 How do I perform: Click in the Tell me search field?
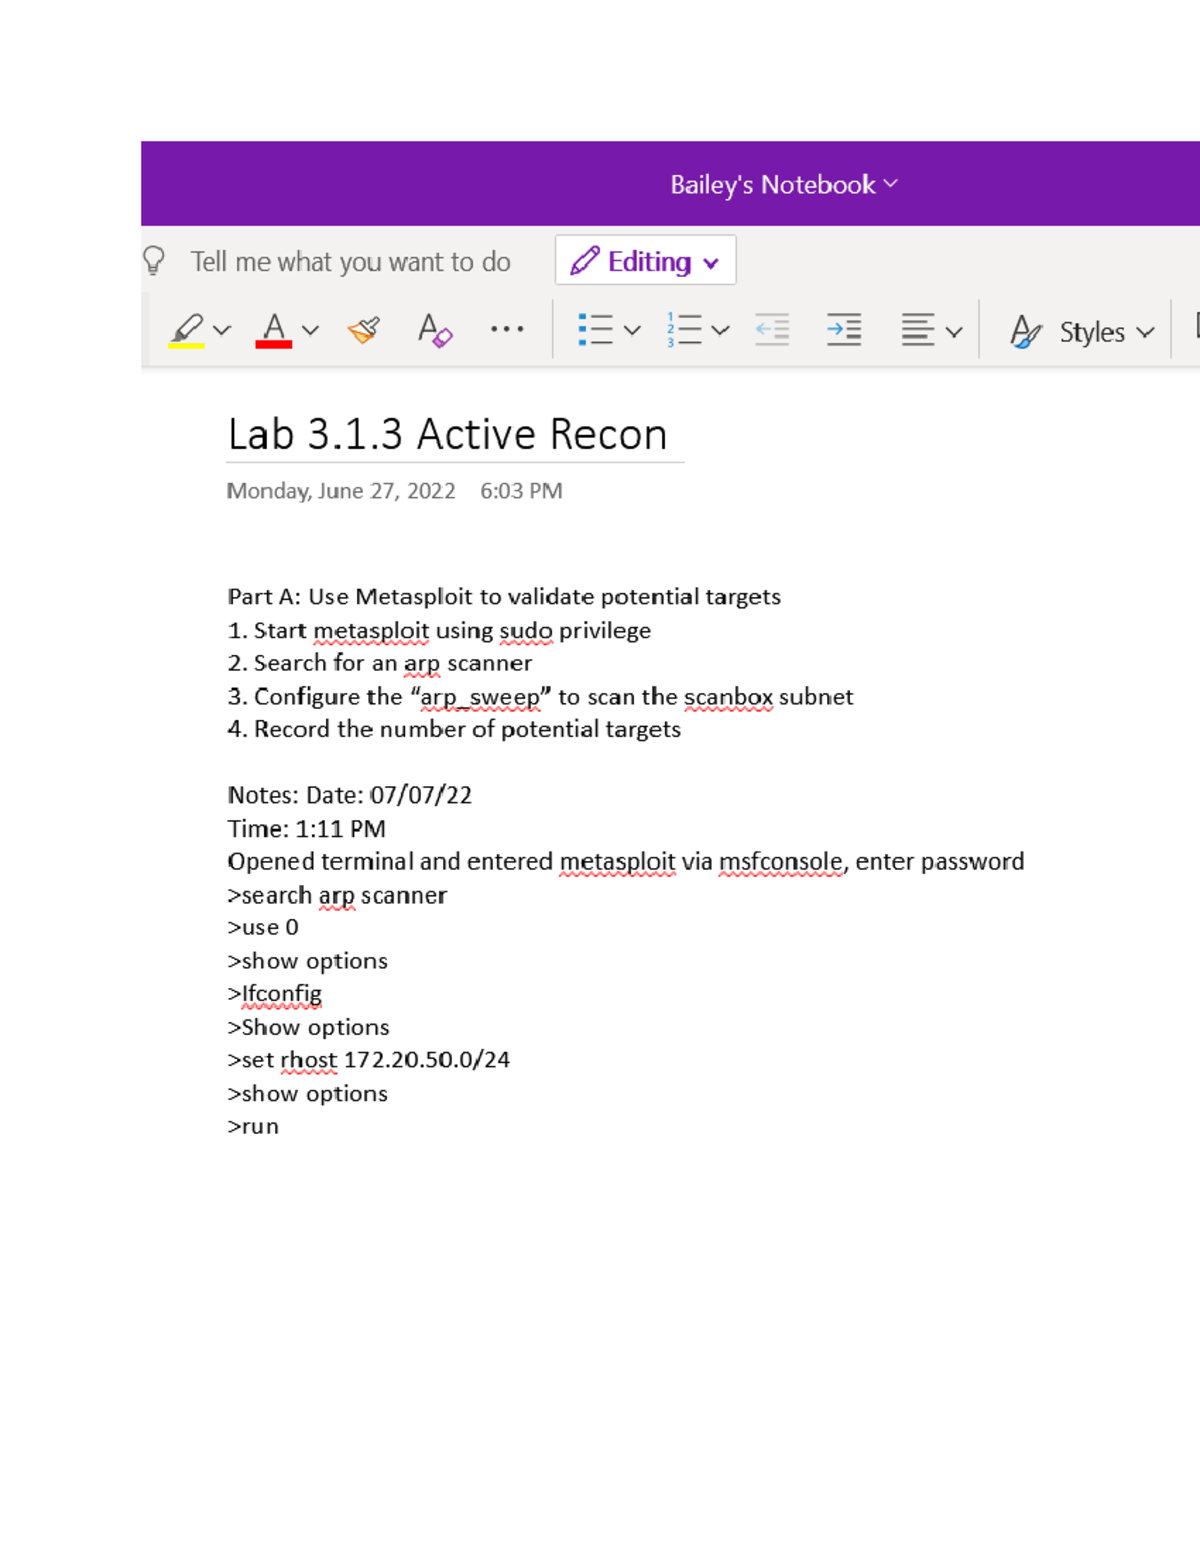click(350, 261)
